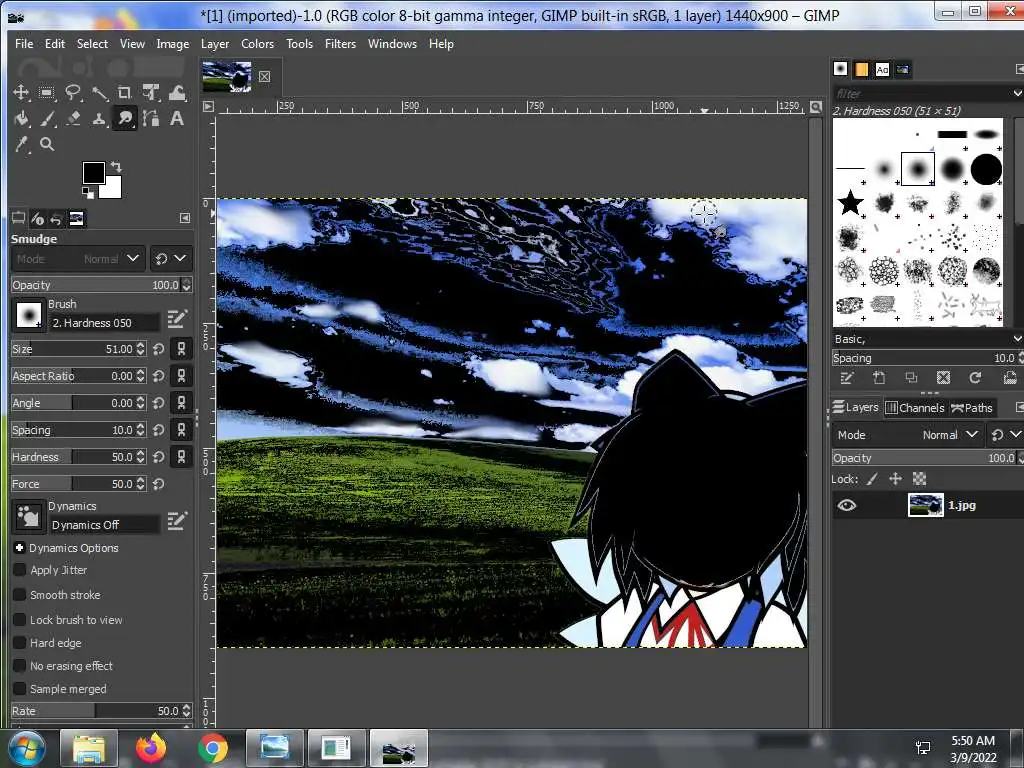1024x768 pixels.
Task: Click the background color swatch
Action: pyautogui.click(x=112, y=190)
